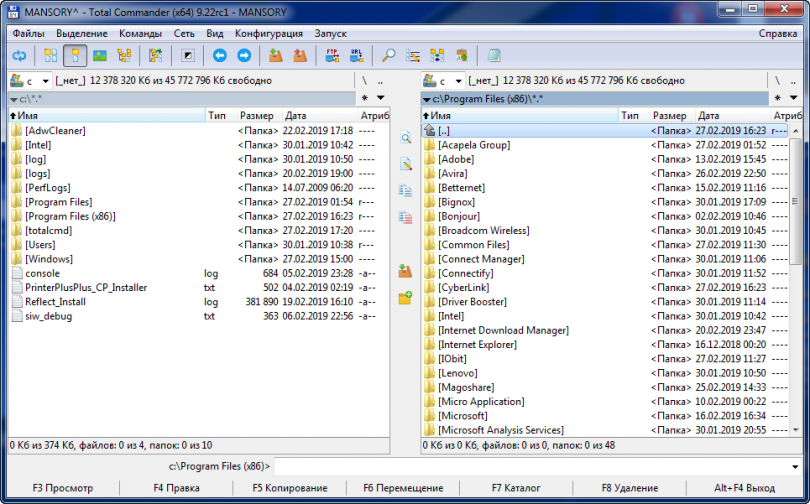Select the [..] parent entry in right panel
Image resolution: width=810 pixels, height=504 pixels.
(x=605, y=131)
